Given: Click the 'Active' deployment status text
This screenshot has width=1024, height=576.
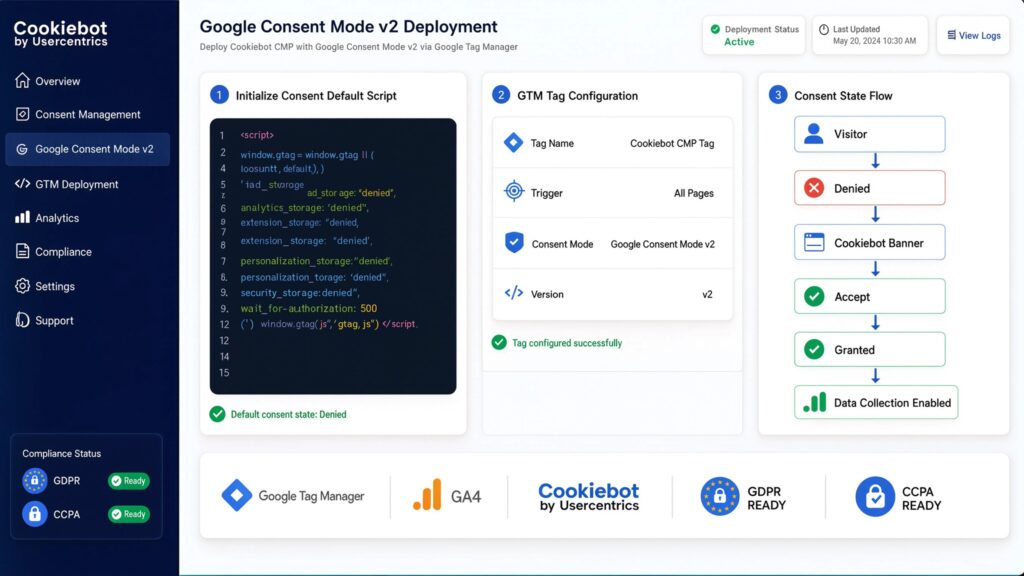Looking at the screenshot, I should click(739, 42).
